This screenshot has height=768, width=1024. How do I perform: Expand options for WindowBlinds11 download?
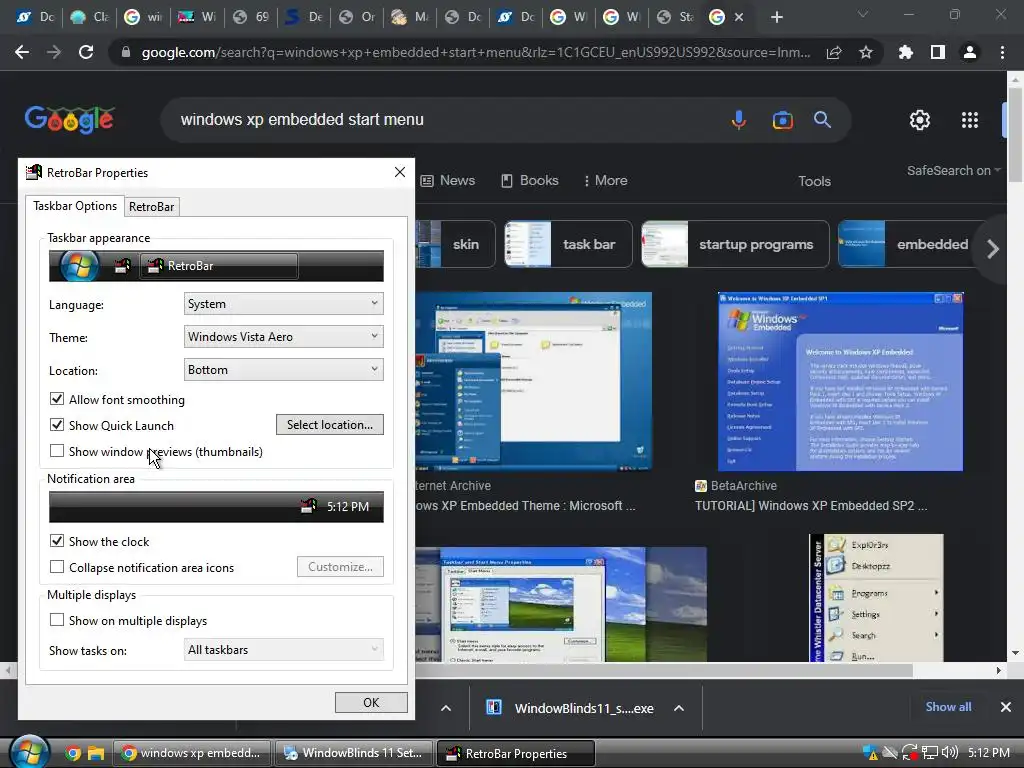(679, 708)
